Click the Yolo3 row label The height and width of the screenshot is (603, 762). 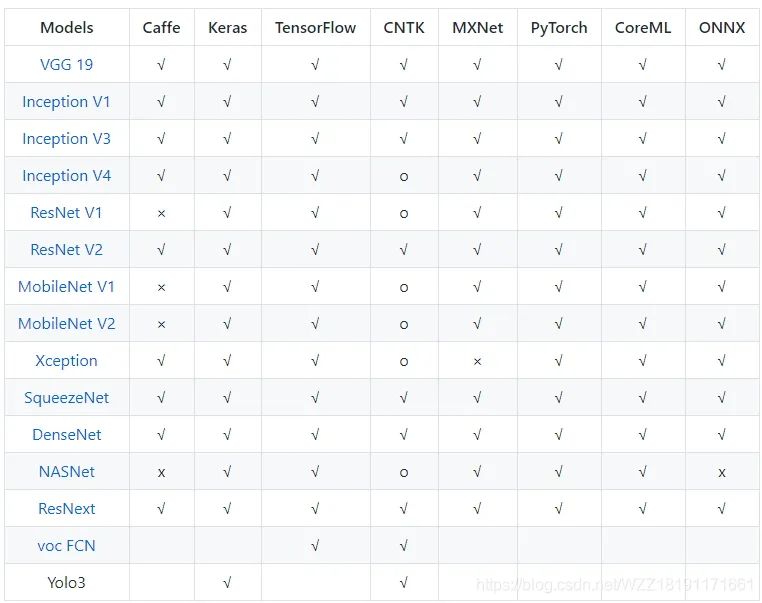[x=66, y=582]
